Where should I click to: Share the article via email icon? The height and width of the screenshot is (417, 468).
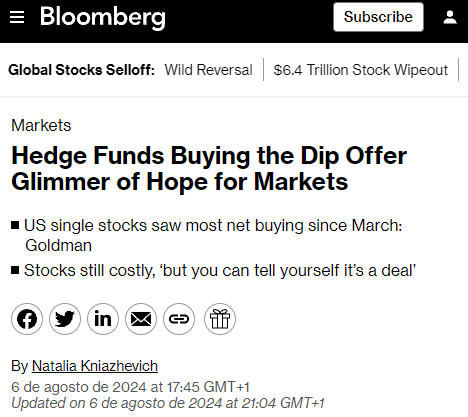pyautogui.click(x=141, y=319)
